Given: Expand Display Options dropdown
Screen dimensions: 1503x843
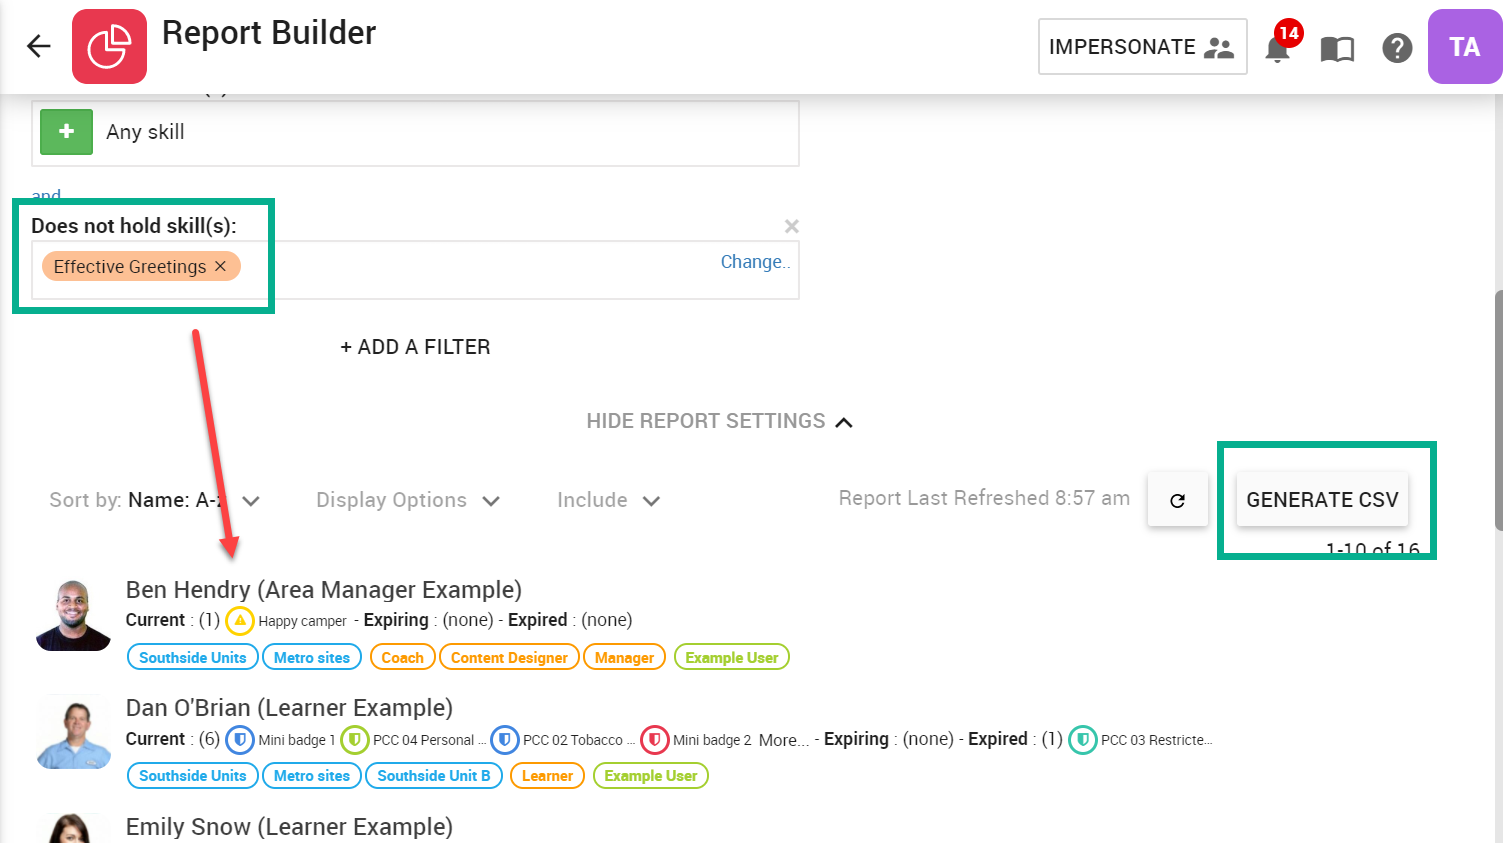Looking at the screenshot, I should (407, 500).
